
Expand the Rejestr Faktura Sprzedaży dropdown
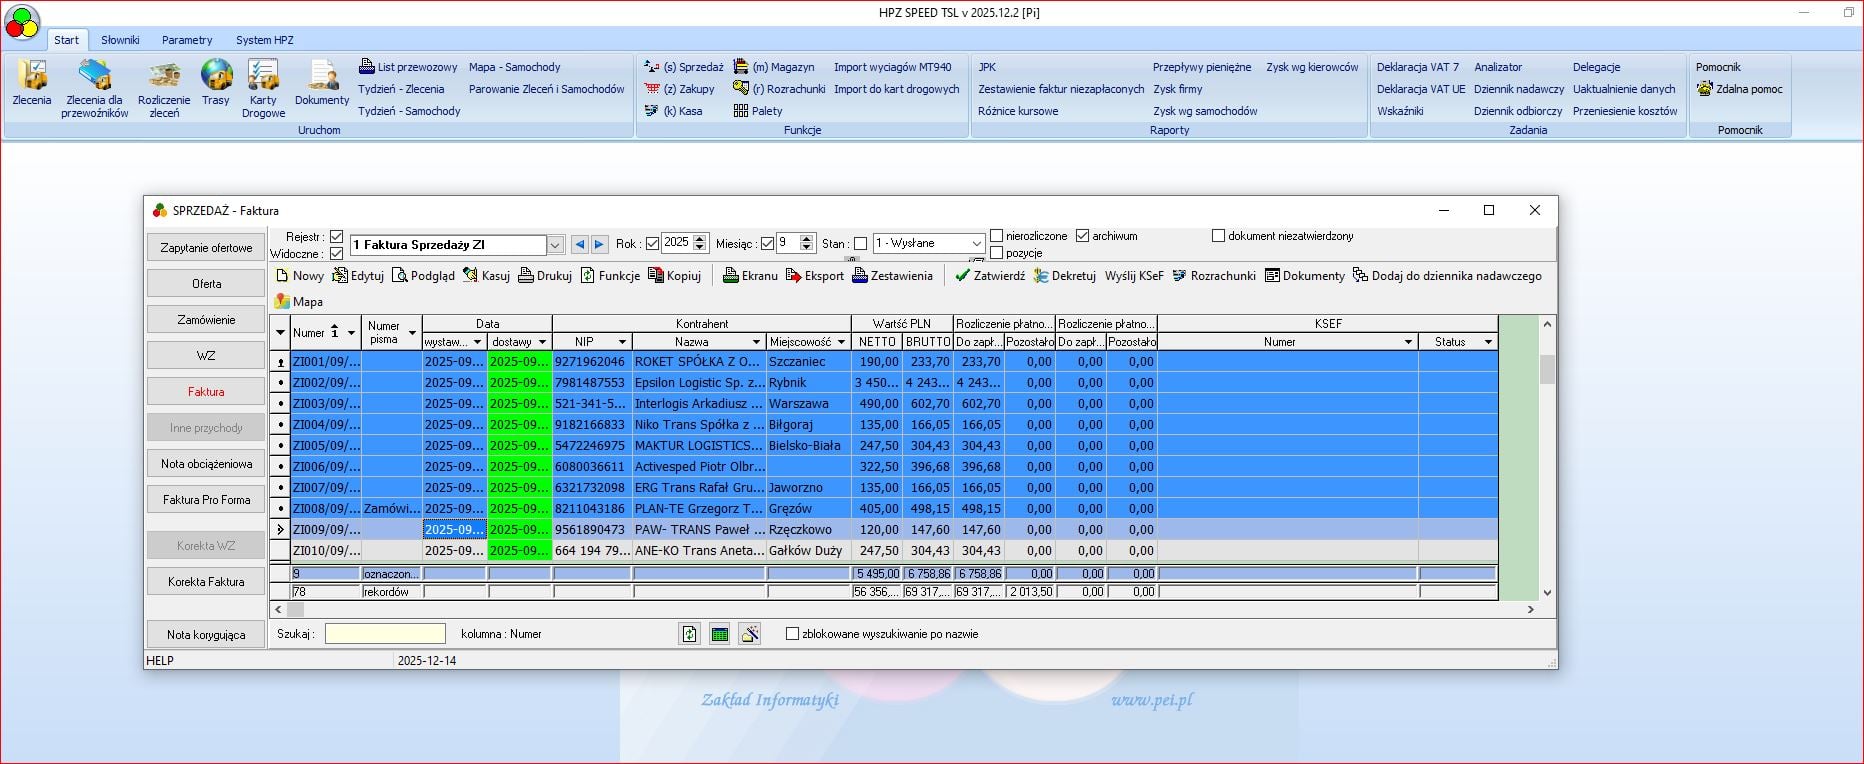click(x=555, y=245)
